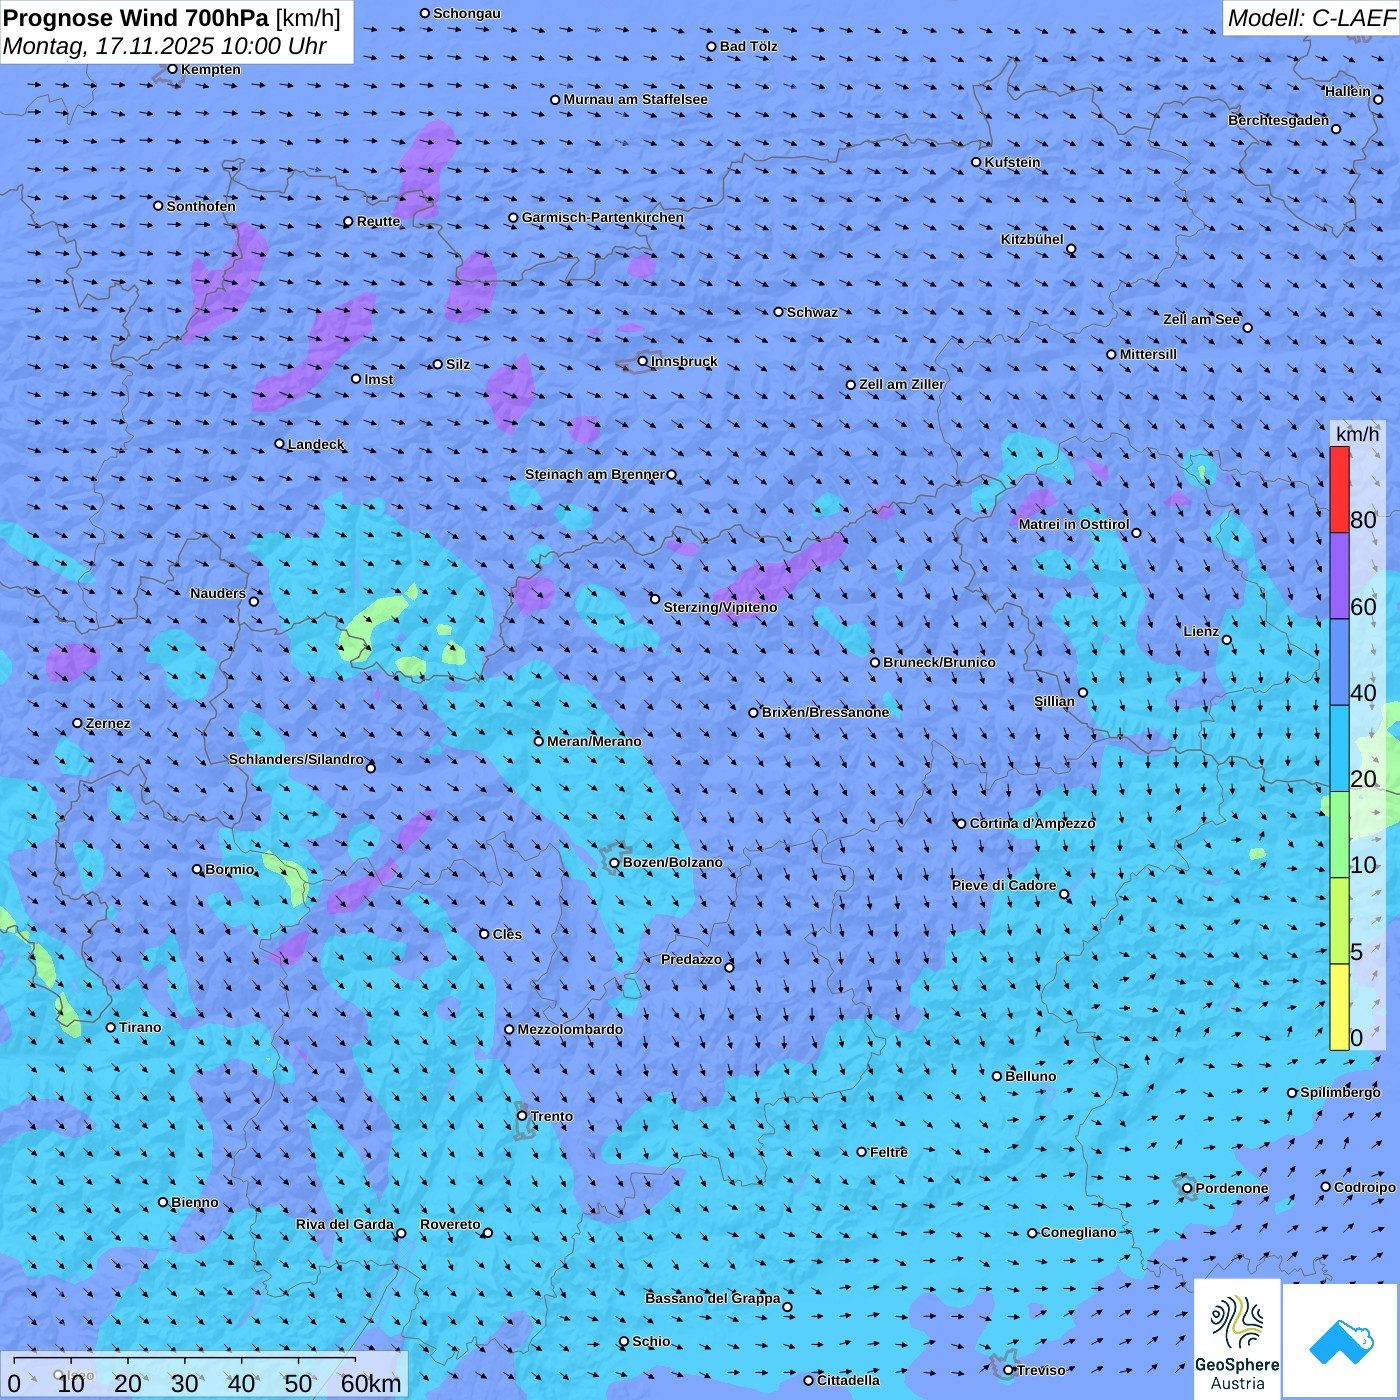Click the 'Landeck' label
The width and height of the screenshot is (1400, 1400).
click(316, 444)
